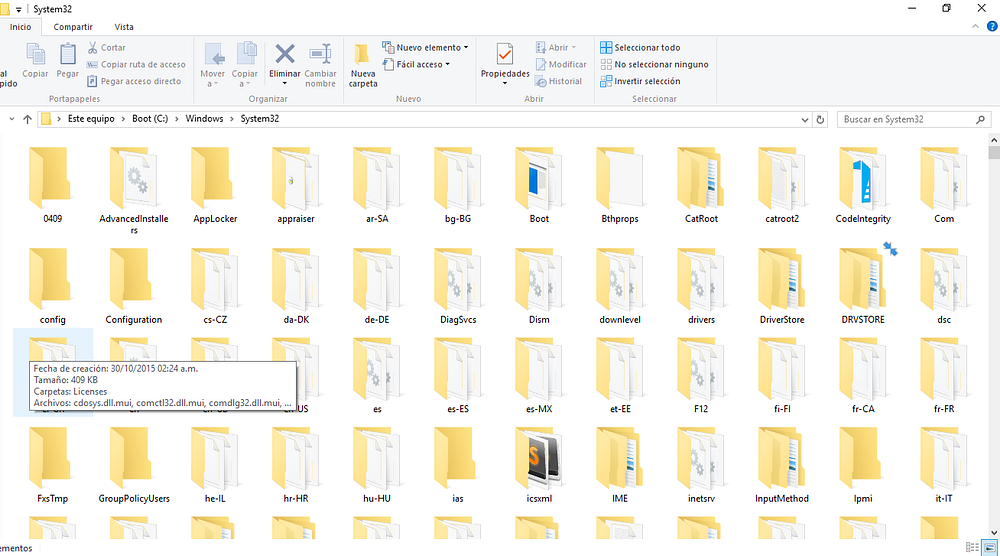
Task: Select the fr-FR folder
Action: [944, 375]
